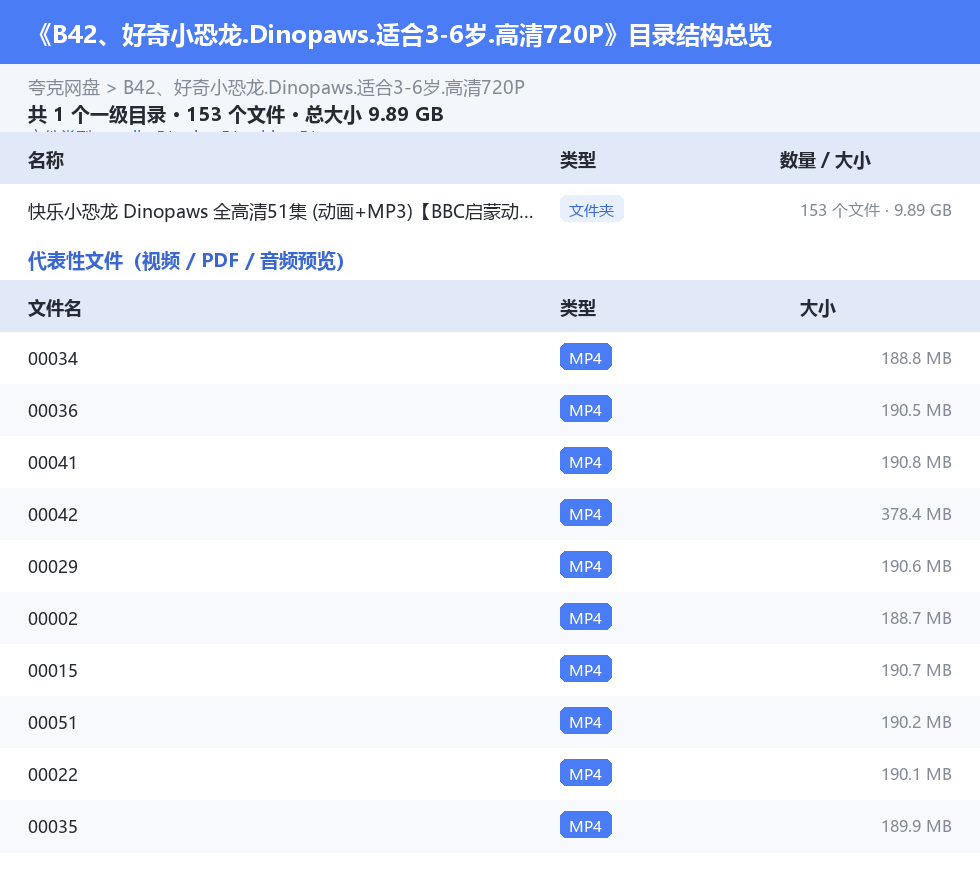This screenshot has height=884, width=980.
Task: Select file row 00034
Action: (490, 358)
